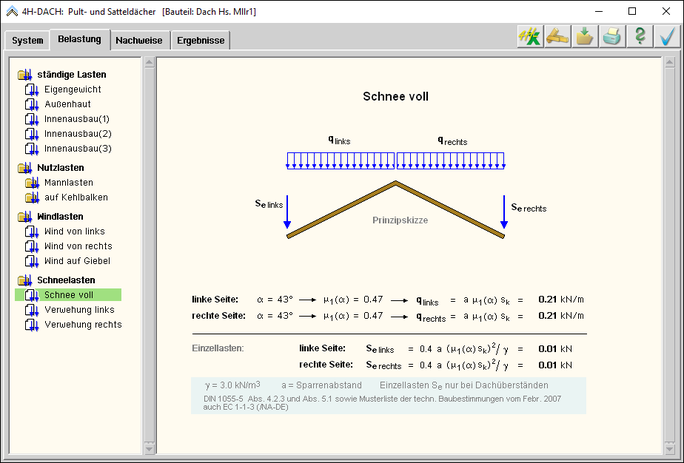Confirm with the blue checkmark icon
684x463 pixels.
pyautogui.click(x=666, y=37)
